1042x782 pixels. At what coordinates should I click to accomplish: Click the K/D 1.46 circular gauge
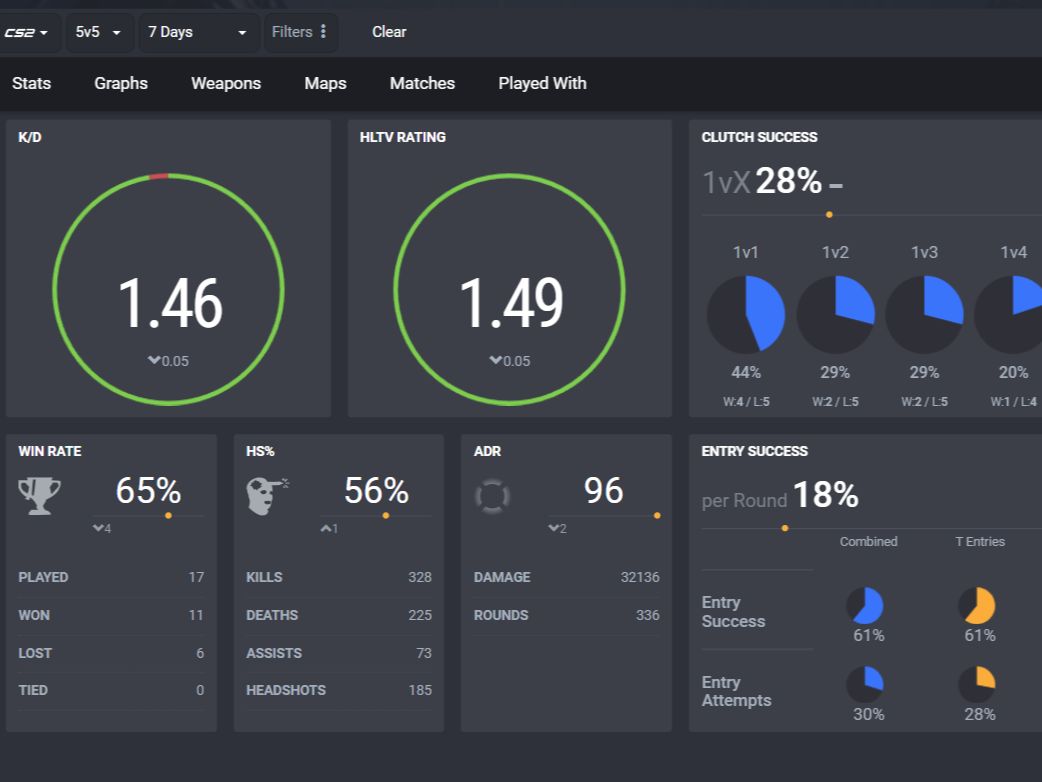click(169, 289)
